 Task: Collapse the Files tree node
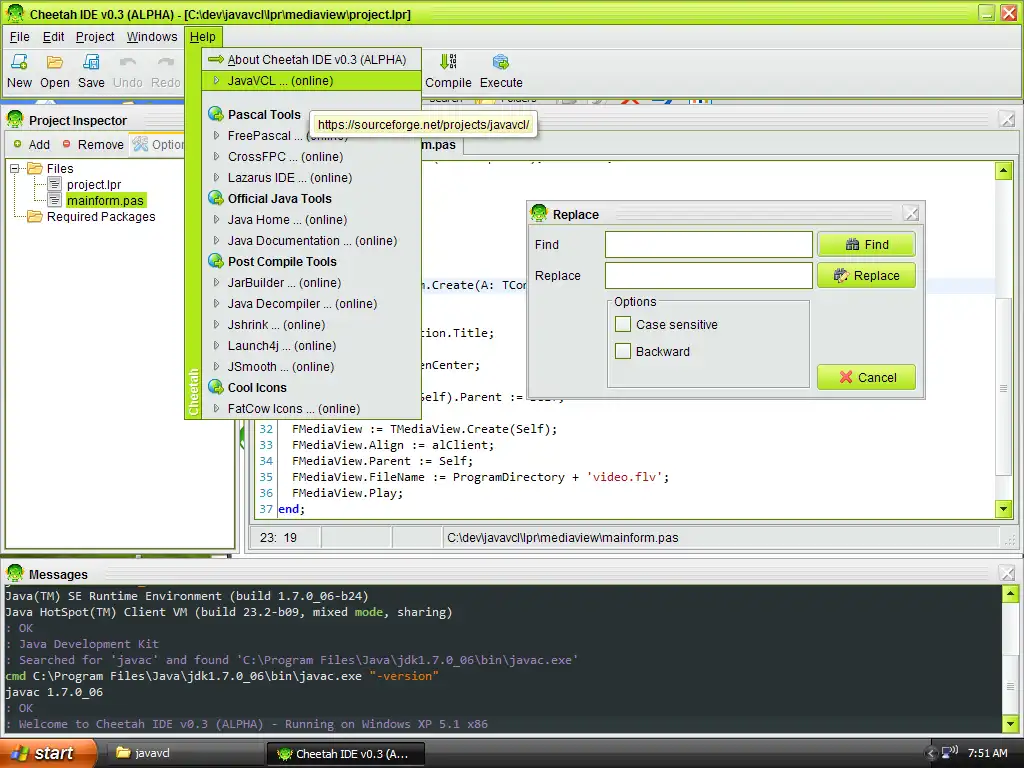[14, 168]
